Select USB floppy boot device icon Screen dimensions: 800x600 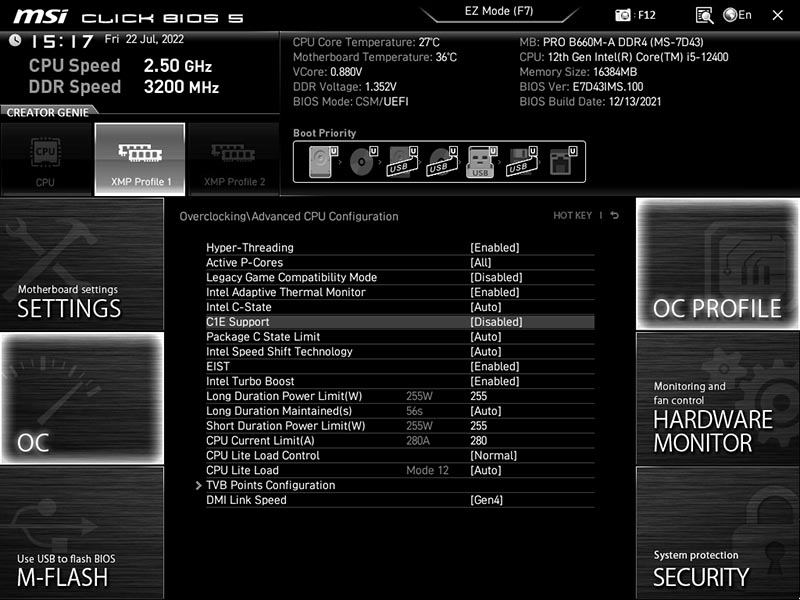click(x=521, y=162)
